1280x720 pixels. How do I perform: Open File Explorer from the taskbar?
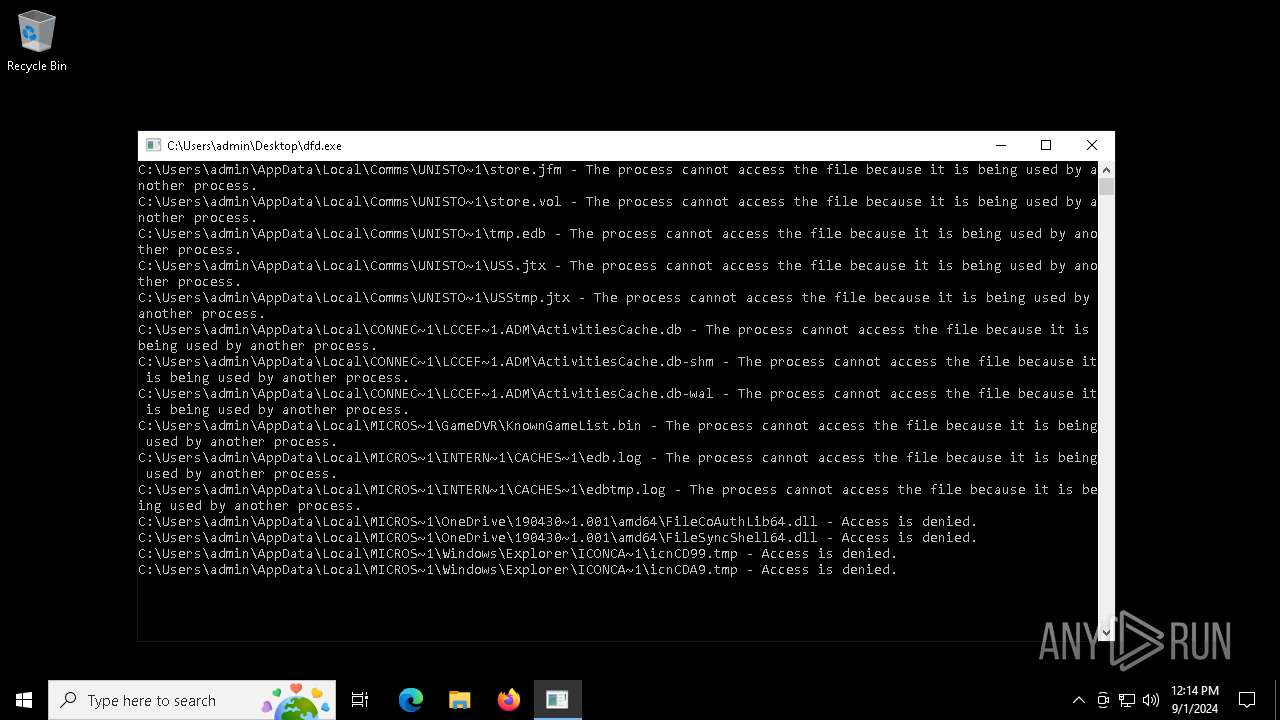(x=459, y=700)
